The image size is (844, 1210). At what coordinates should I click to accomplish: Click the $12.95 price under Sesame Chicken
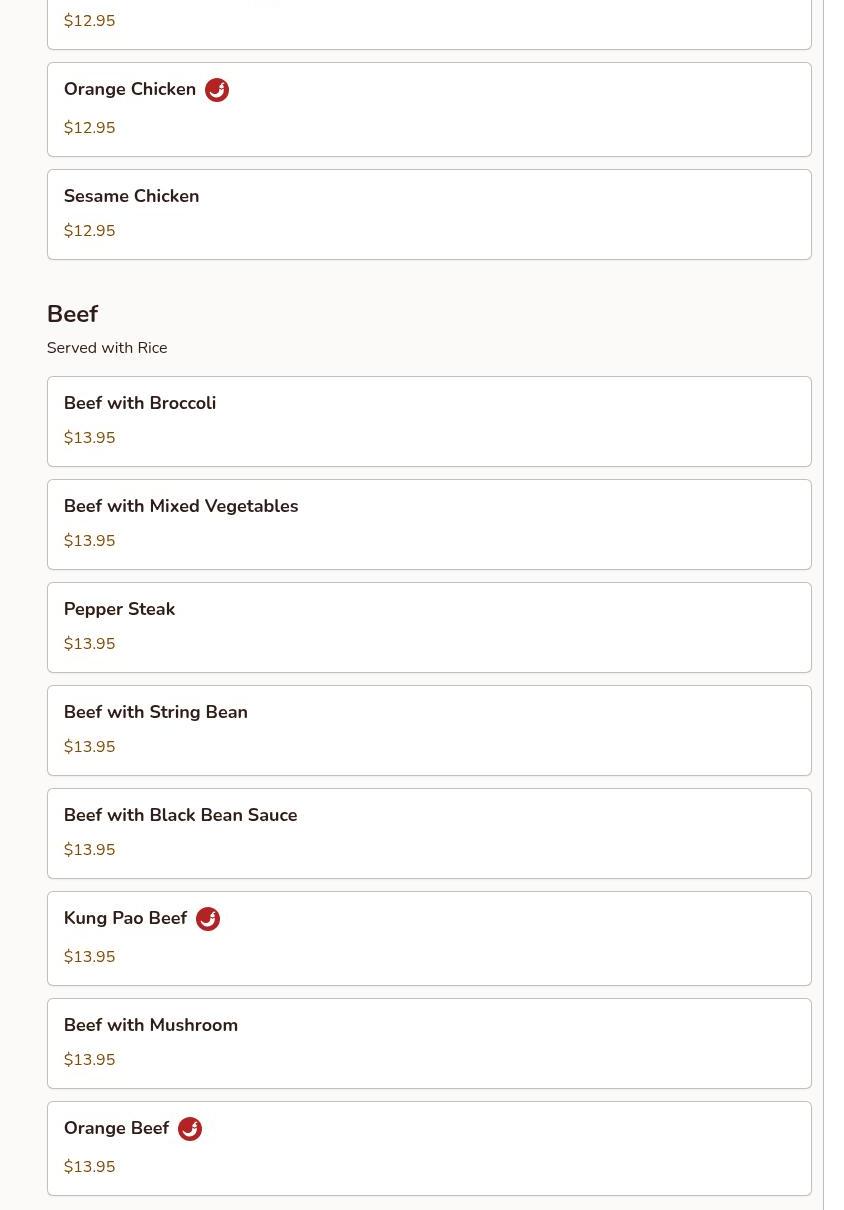pyautogui.click(x=89, y=231)
